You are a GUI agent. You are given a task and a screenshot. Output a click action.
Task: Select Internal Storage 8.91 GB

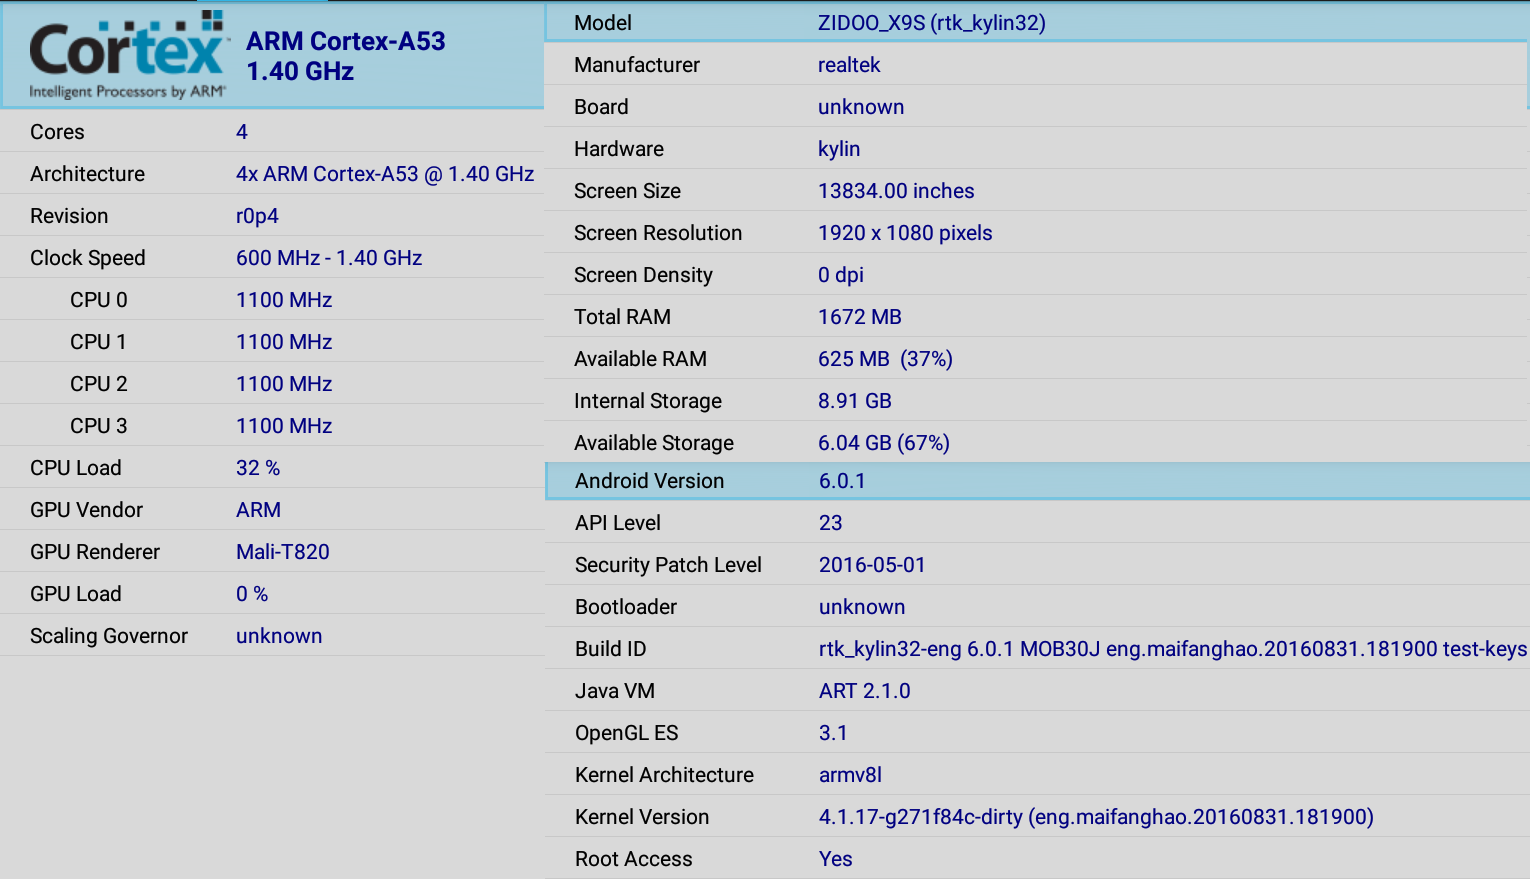855,401
